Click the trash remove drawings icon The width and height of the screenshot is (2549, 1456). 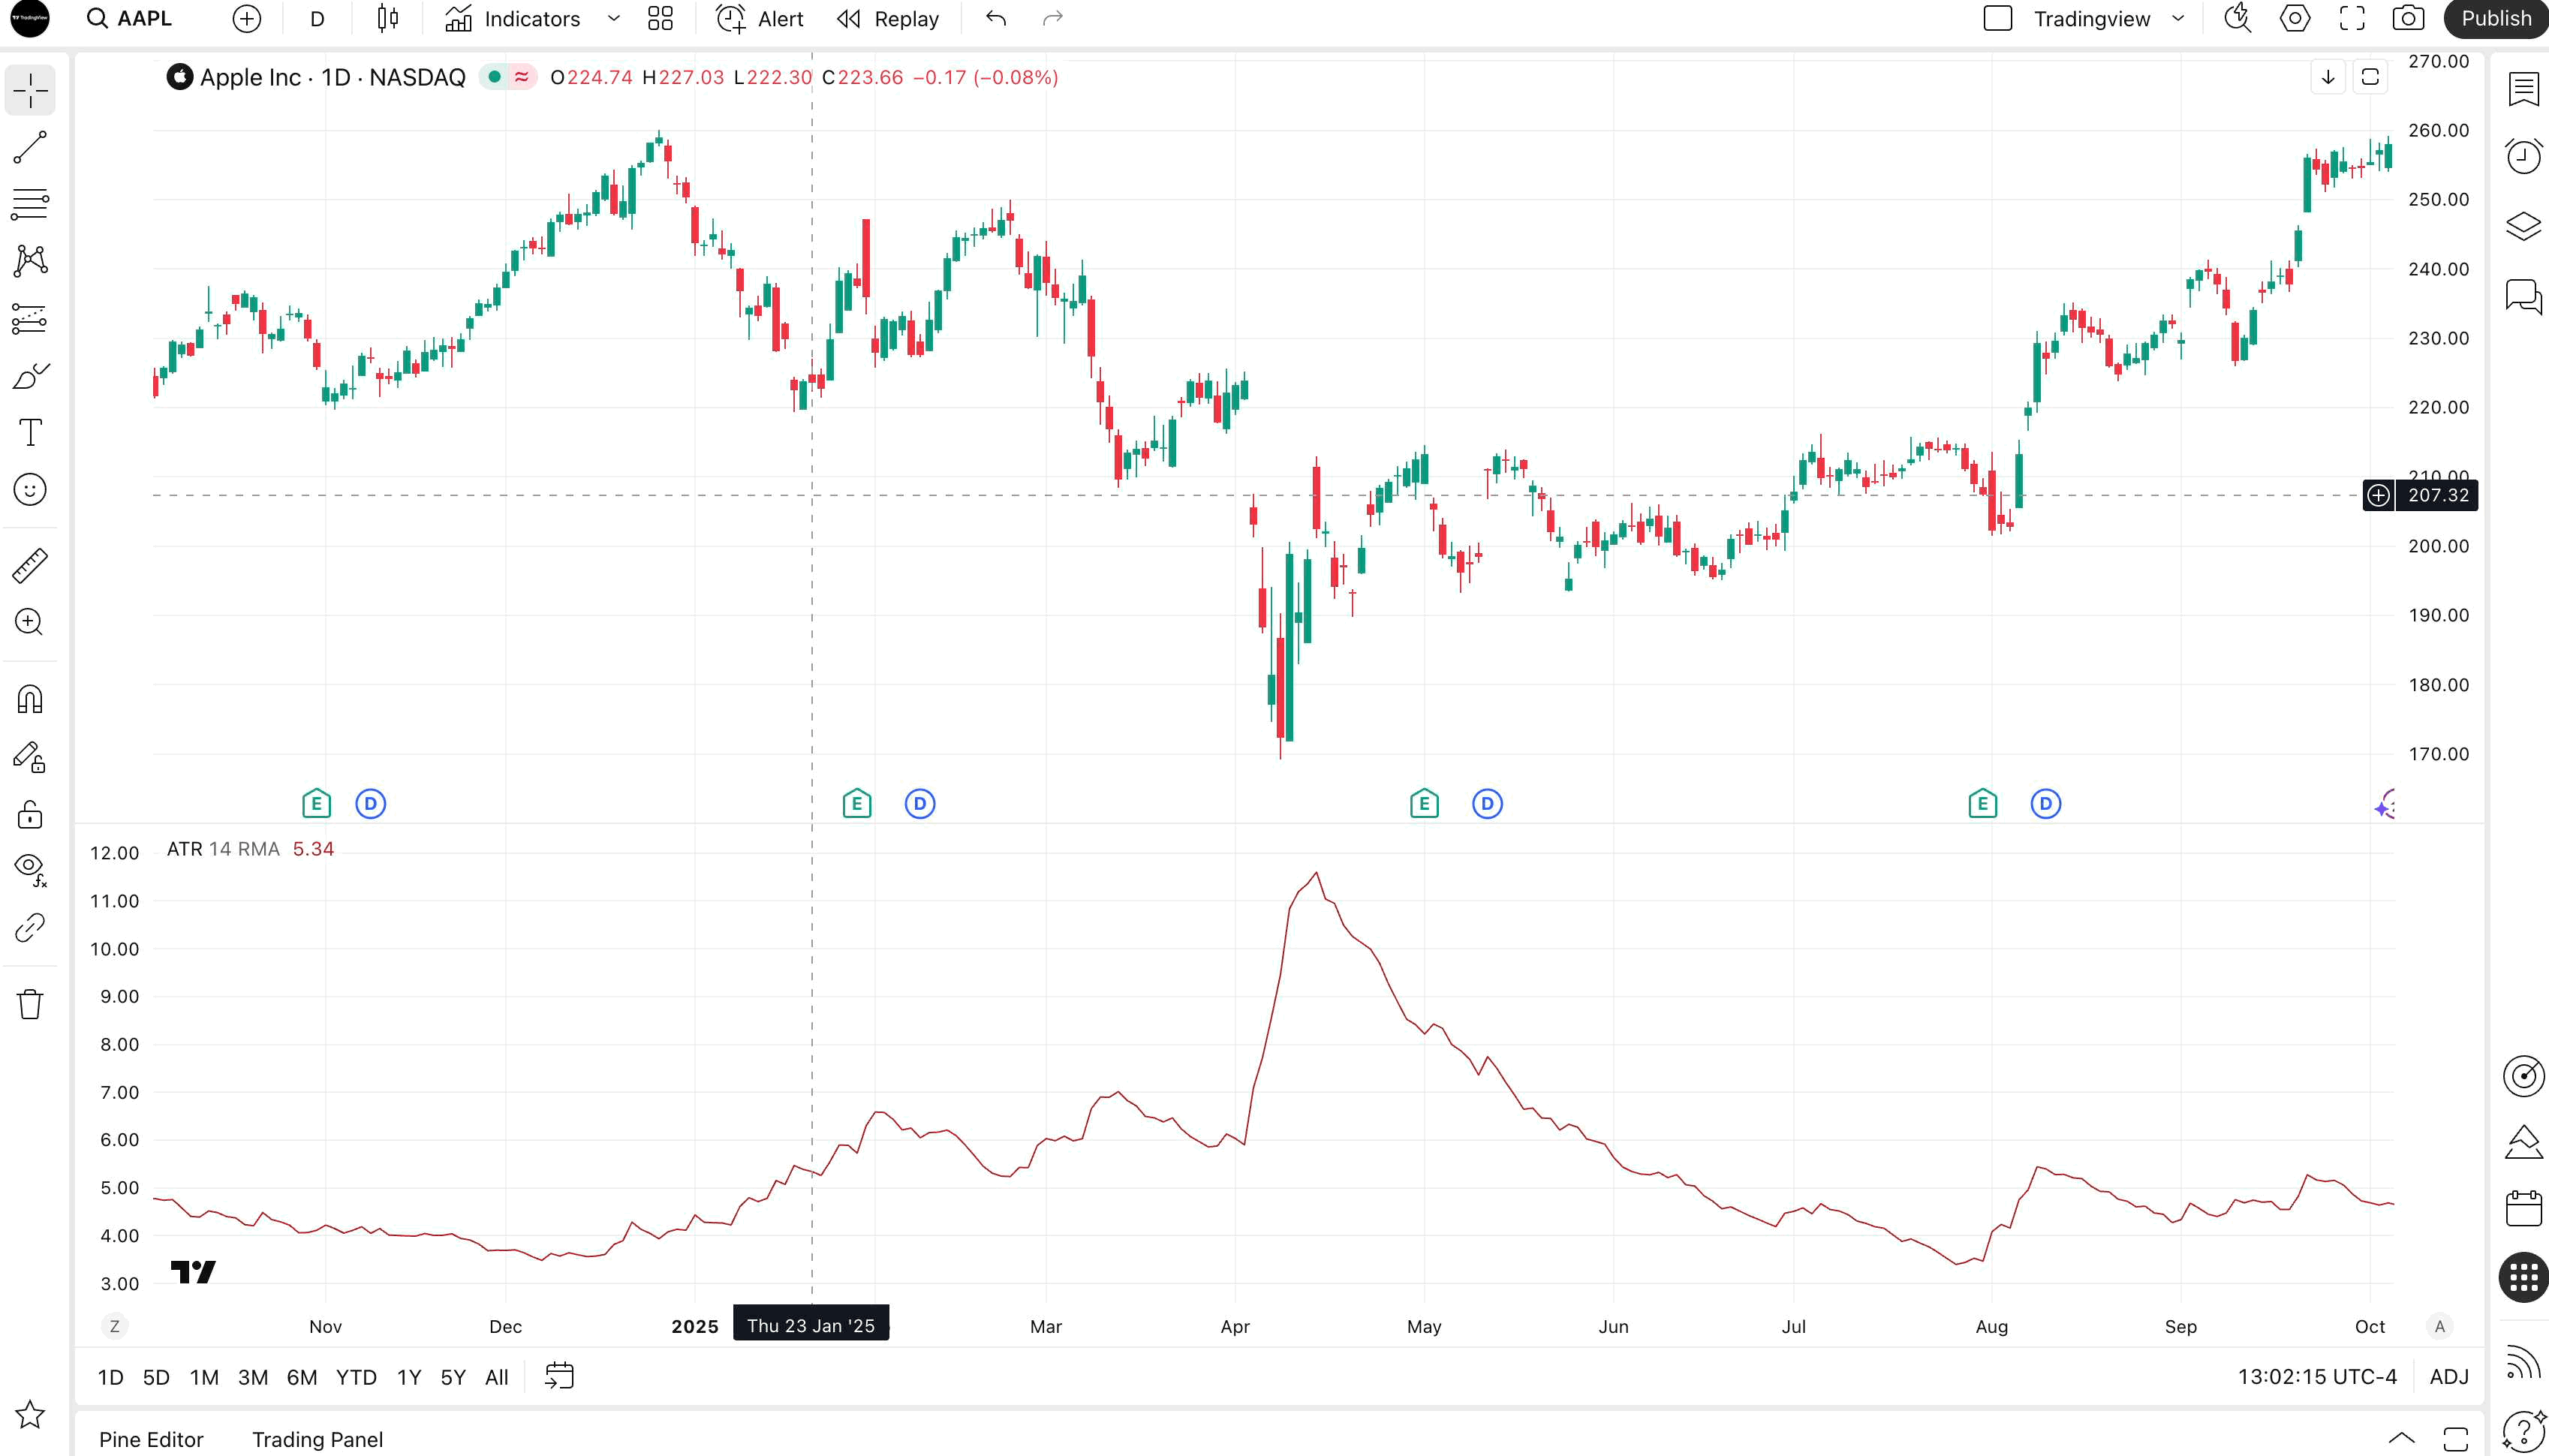(x=30, y=1003)
